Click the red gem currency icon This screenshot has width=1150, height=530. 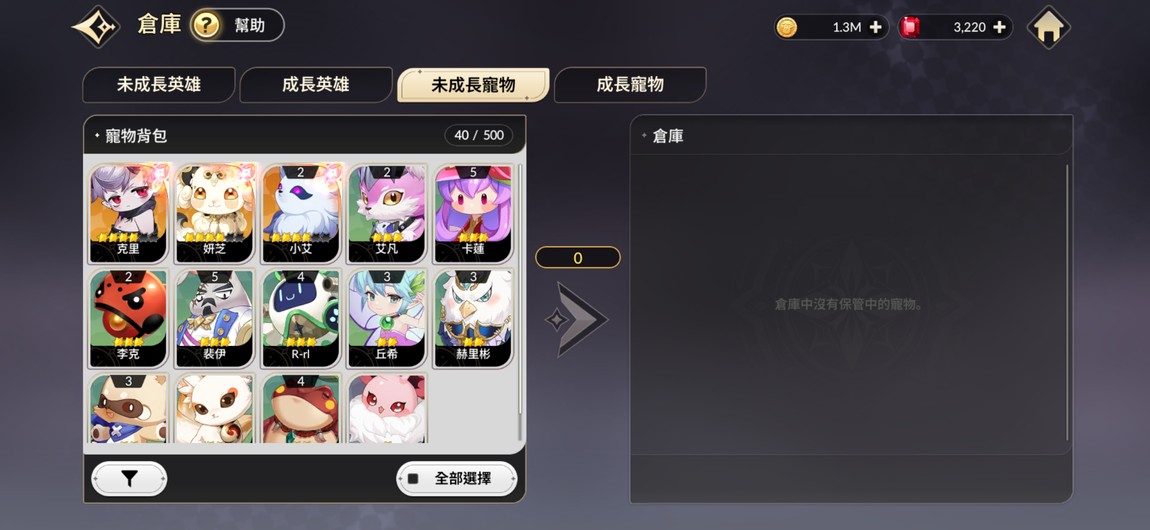coord(910,27)
